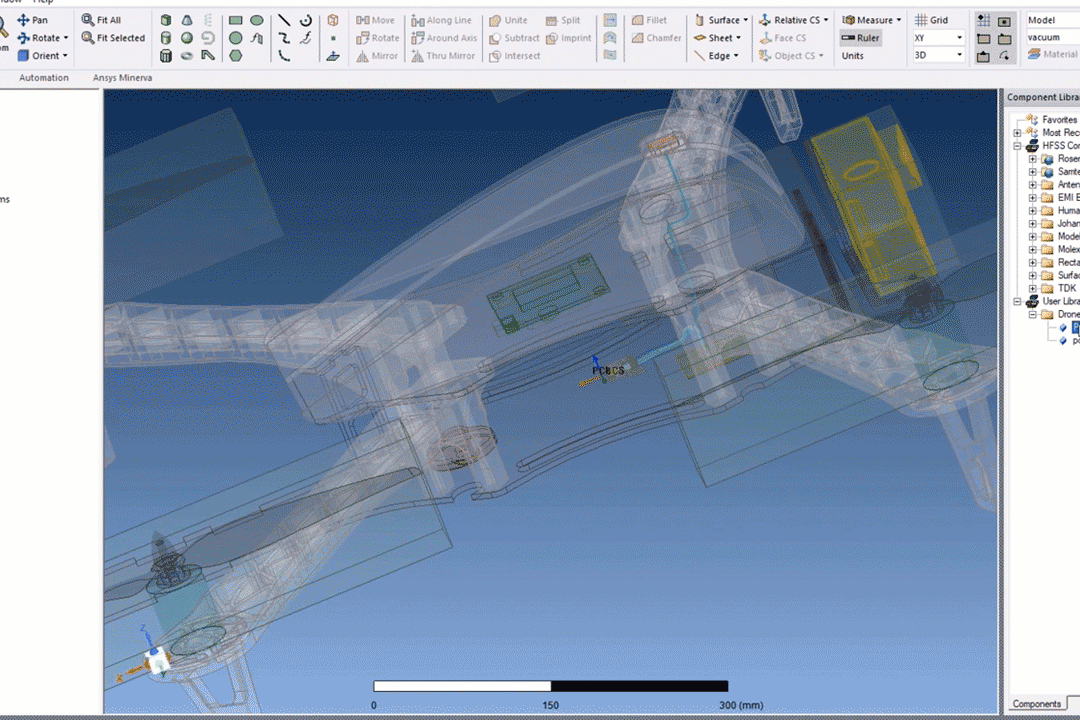
Task: Open the Rotate dropdown arrow
Action: pos(66,38)
